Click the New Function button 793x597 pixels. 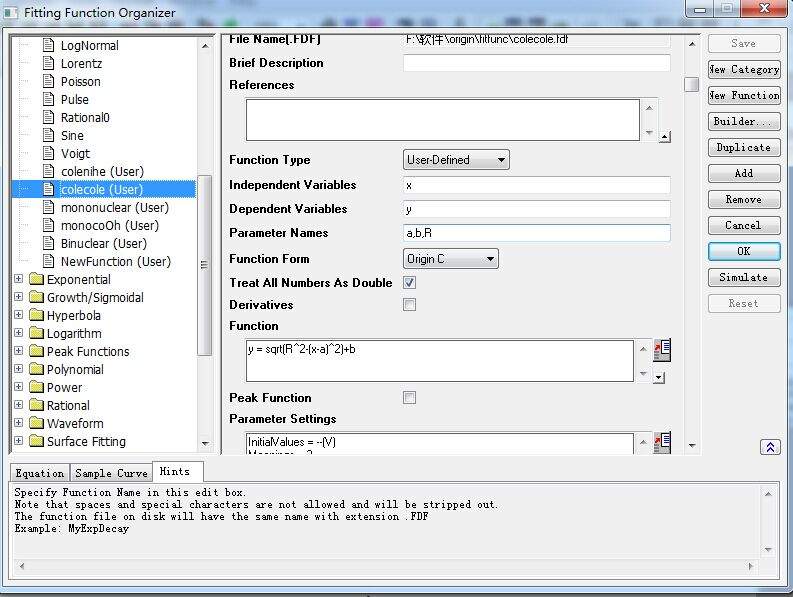coord(744,95)
